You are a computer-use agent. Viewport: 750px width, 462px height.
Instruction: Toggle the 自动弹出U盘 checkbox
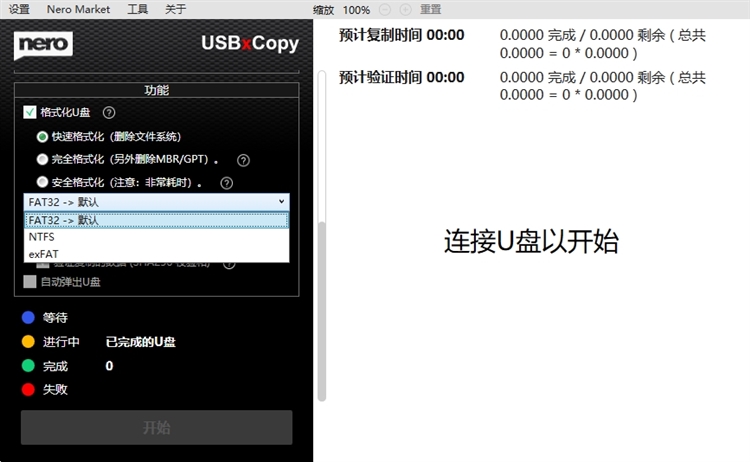[30, 282]
